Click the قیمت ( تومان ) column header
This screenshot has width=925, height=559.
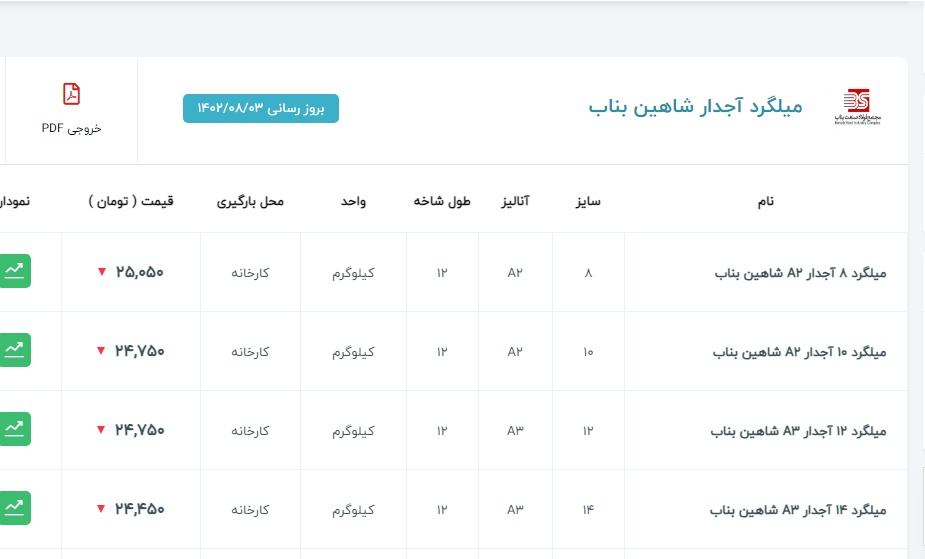click(x=131, y=201)
